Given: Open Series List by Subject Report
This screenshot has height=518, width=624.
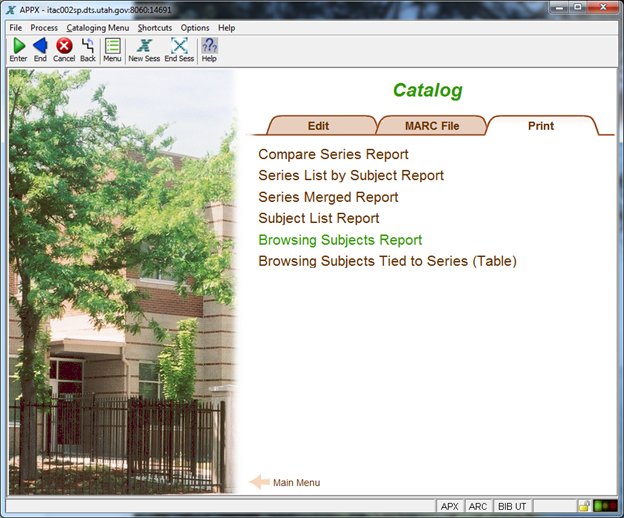Looking at the screenshot, I should click(x=350, y=176).
